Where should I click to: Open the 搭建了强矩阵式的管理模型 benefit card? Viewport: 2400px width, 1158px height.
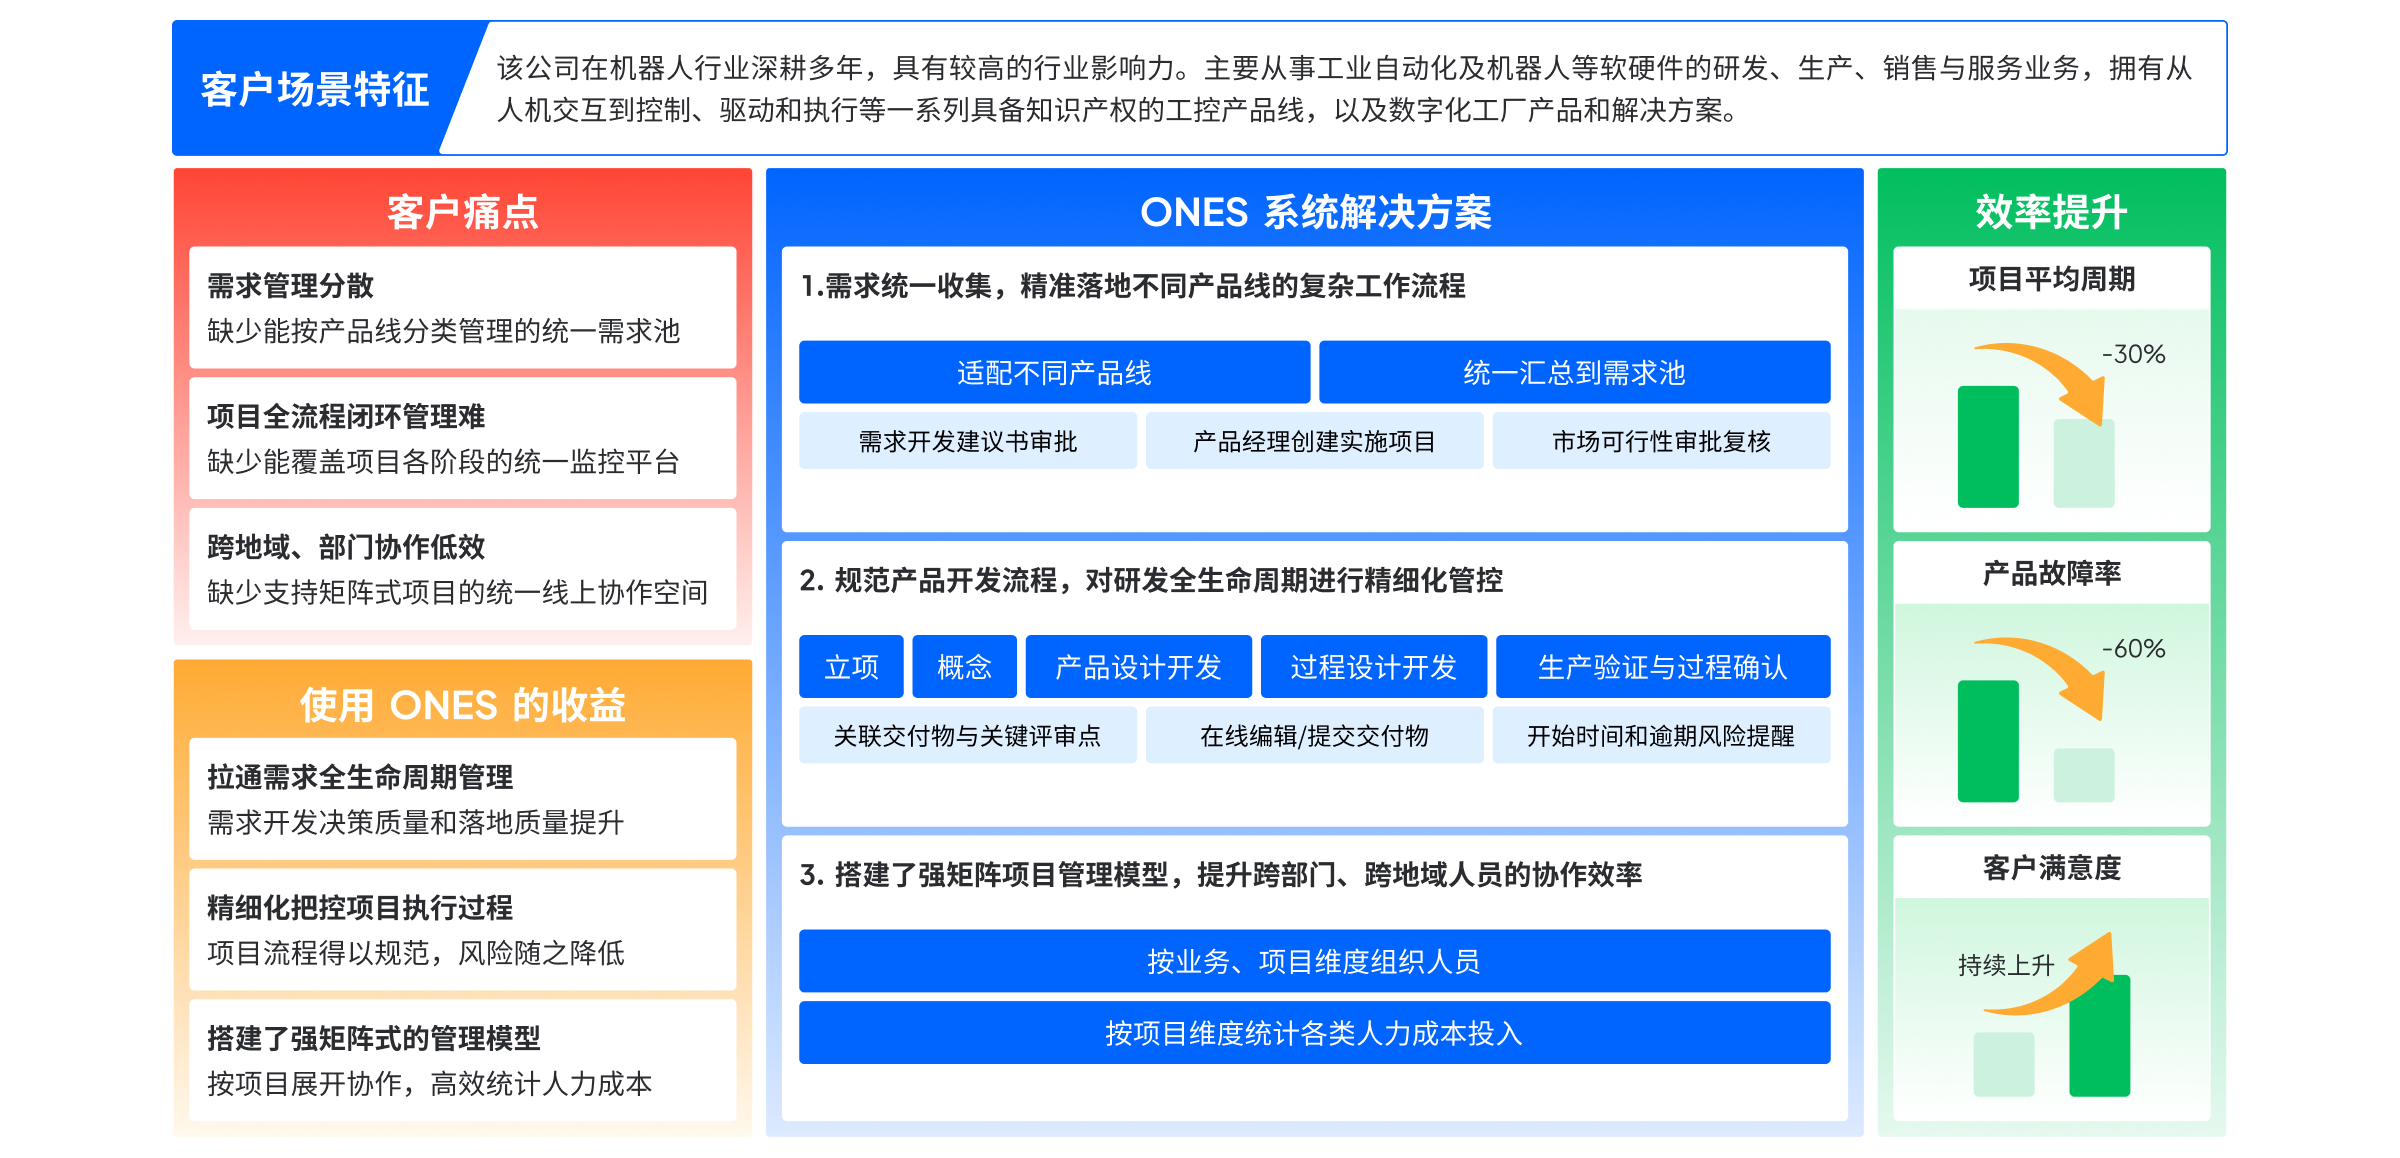pos(463,1061)
